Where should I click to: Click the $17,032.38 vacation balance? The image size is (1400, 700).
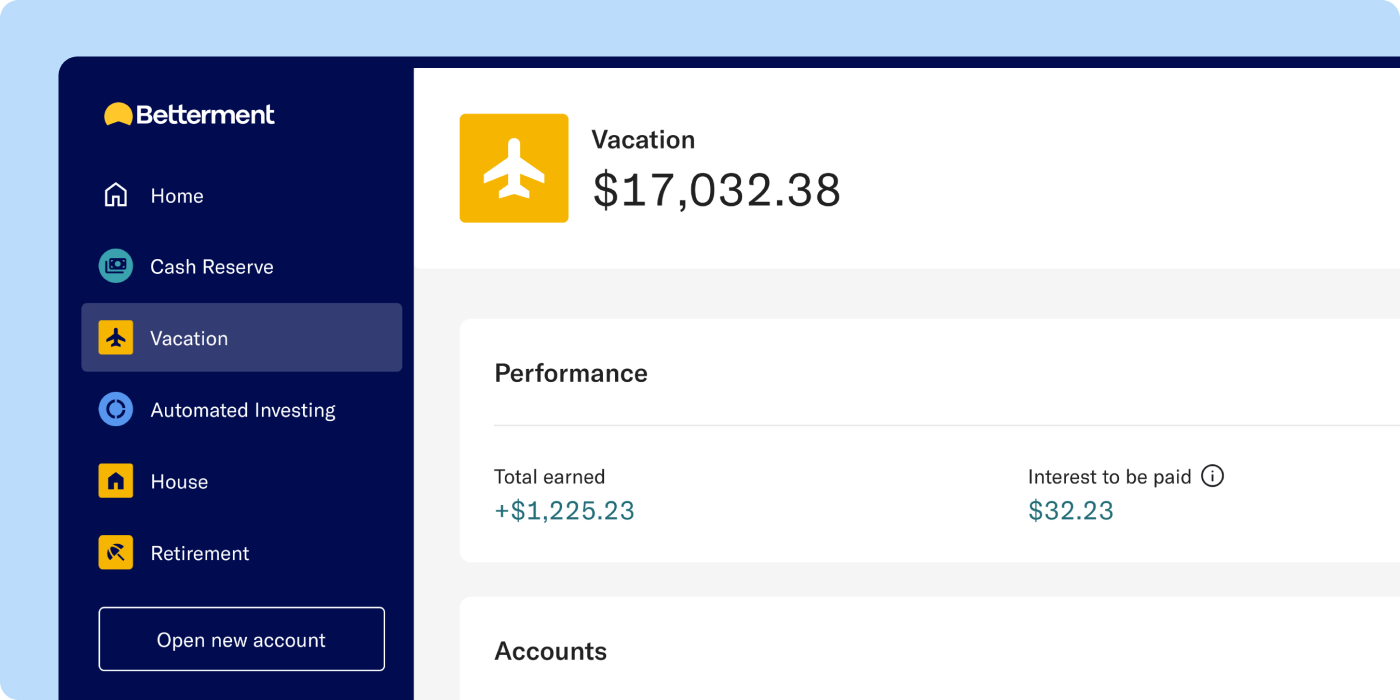[716, 190]
